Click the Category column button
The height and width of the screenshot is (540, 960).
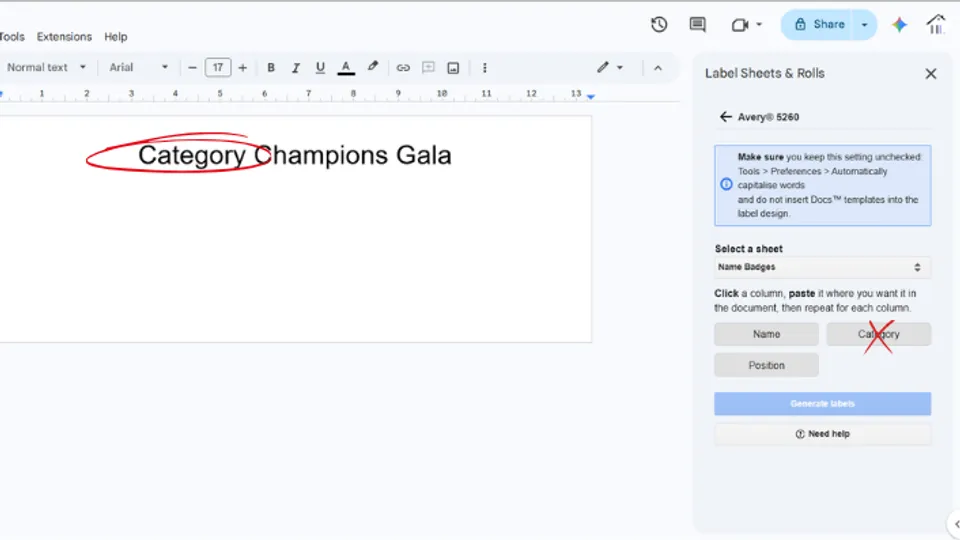point(879,334)
